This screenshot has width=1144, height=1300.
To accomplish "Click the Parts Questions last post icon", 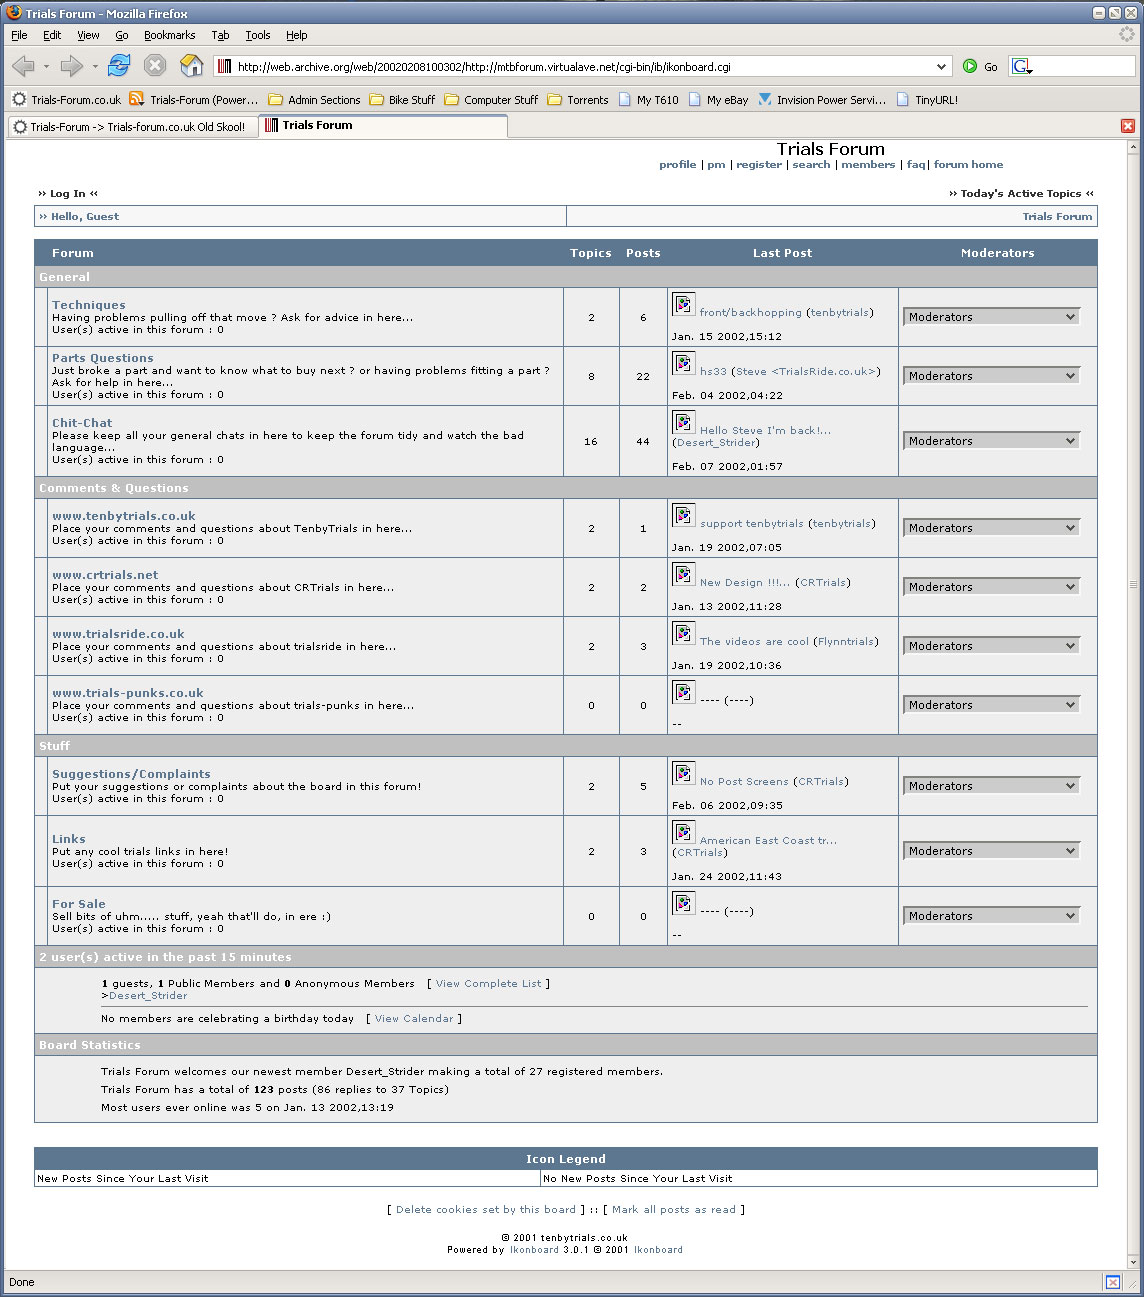I will [684, 363].
